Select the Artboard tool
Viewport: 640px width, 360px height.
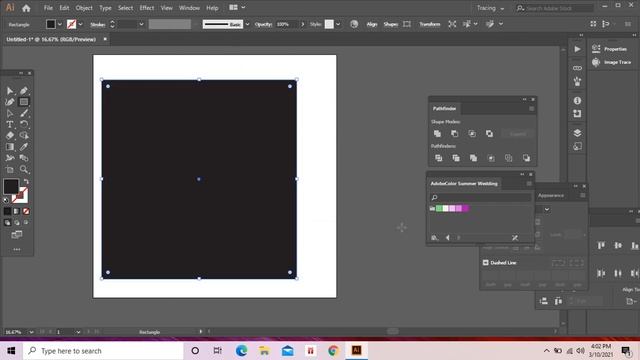pos(10,169)
